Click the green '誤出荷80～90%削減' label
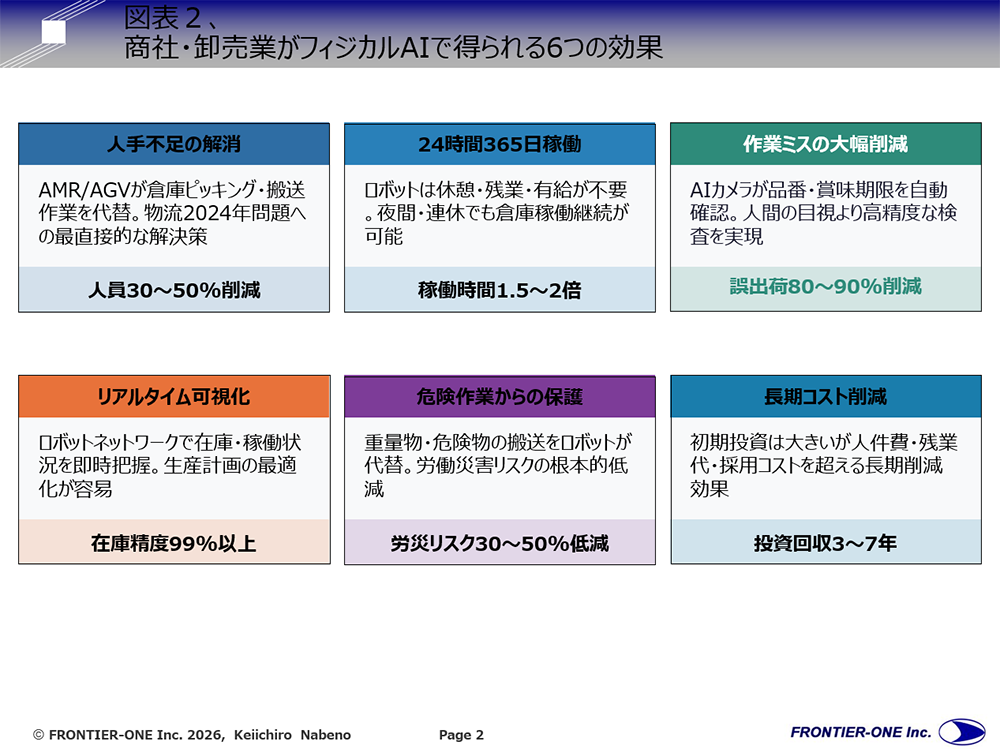 [x=826, y=286]
